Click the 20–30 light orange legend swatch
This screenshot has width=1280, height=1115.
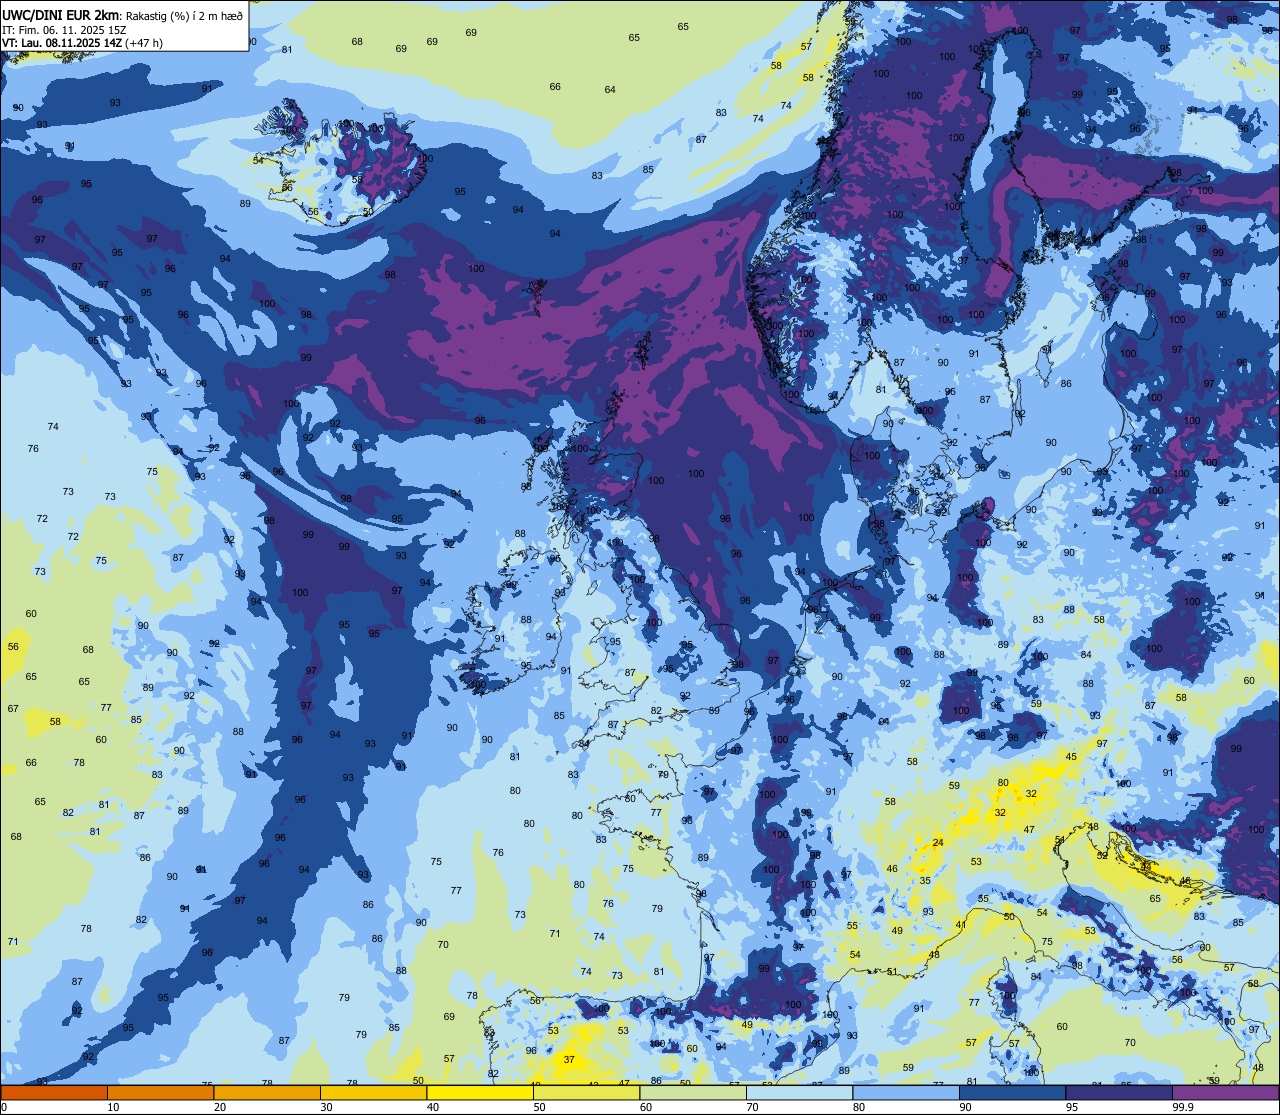(x=267, y=1092)
